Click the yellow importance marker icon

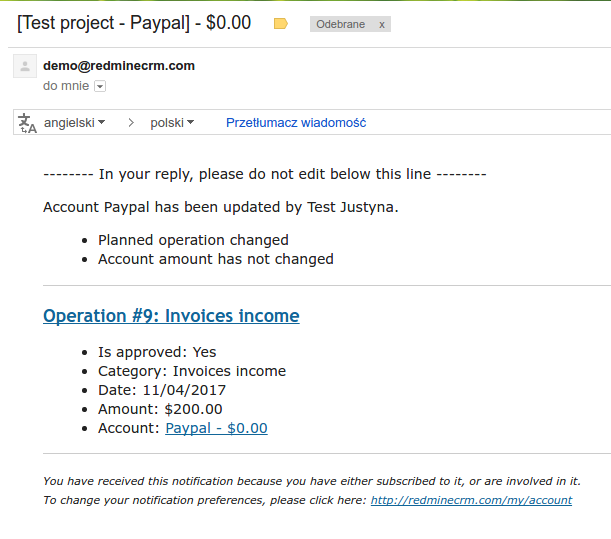[x=281, y=24]
